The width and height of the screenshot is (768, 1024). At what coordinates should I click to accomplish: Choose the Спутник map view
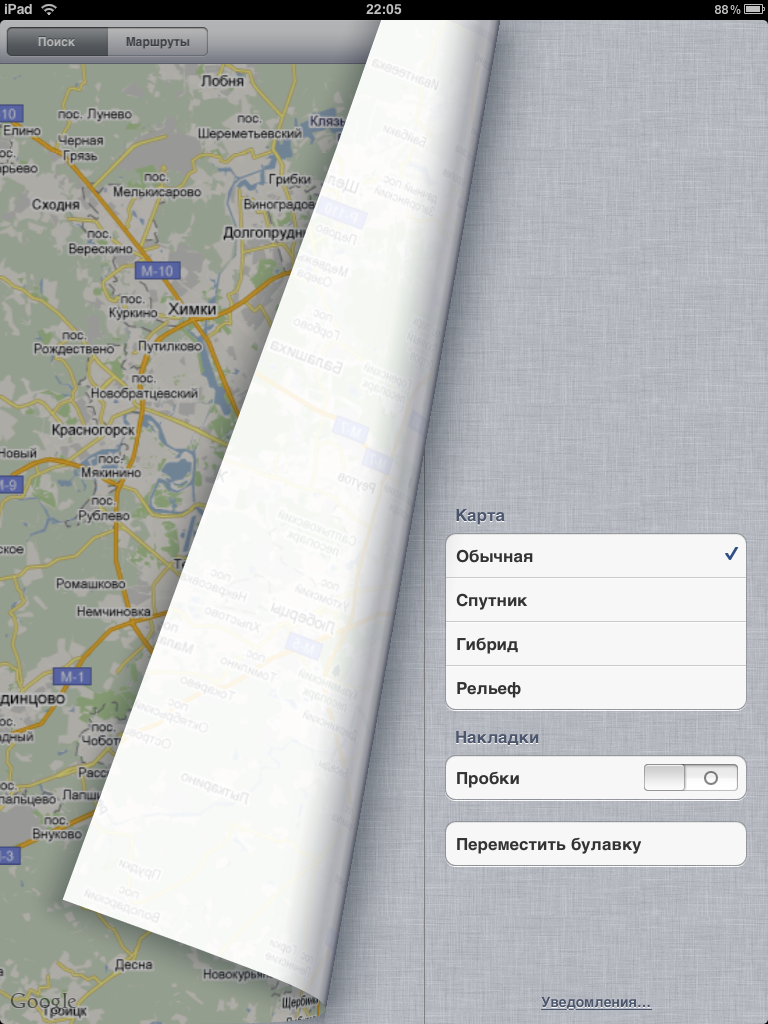595,600
